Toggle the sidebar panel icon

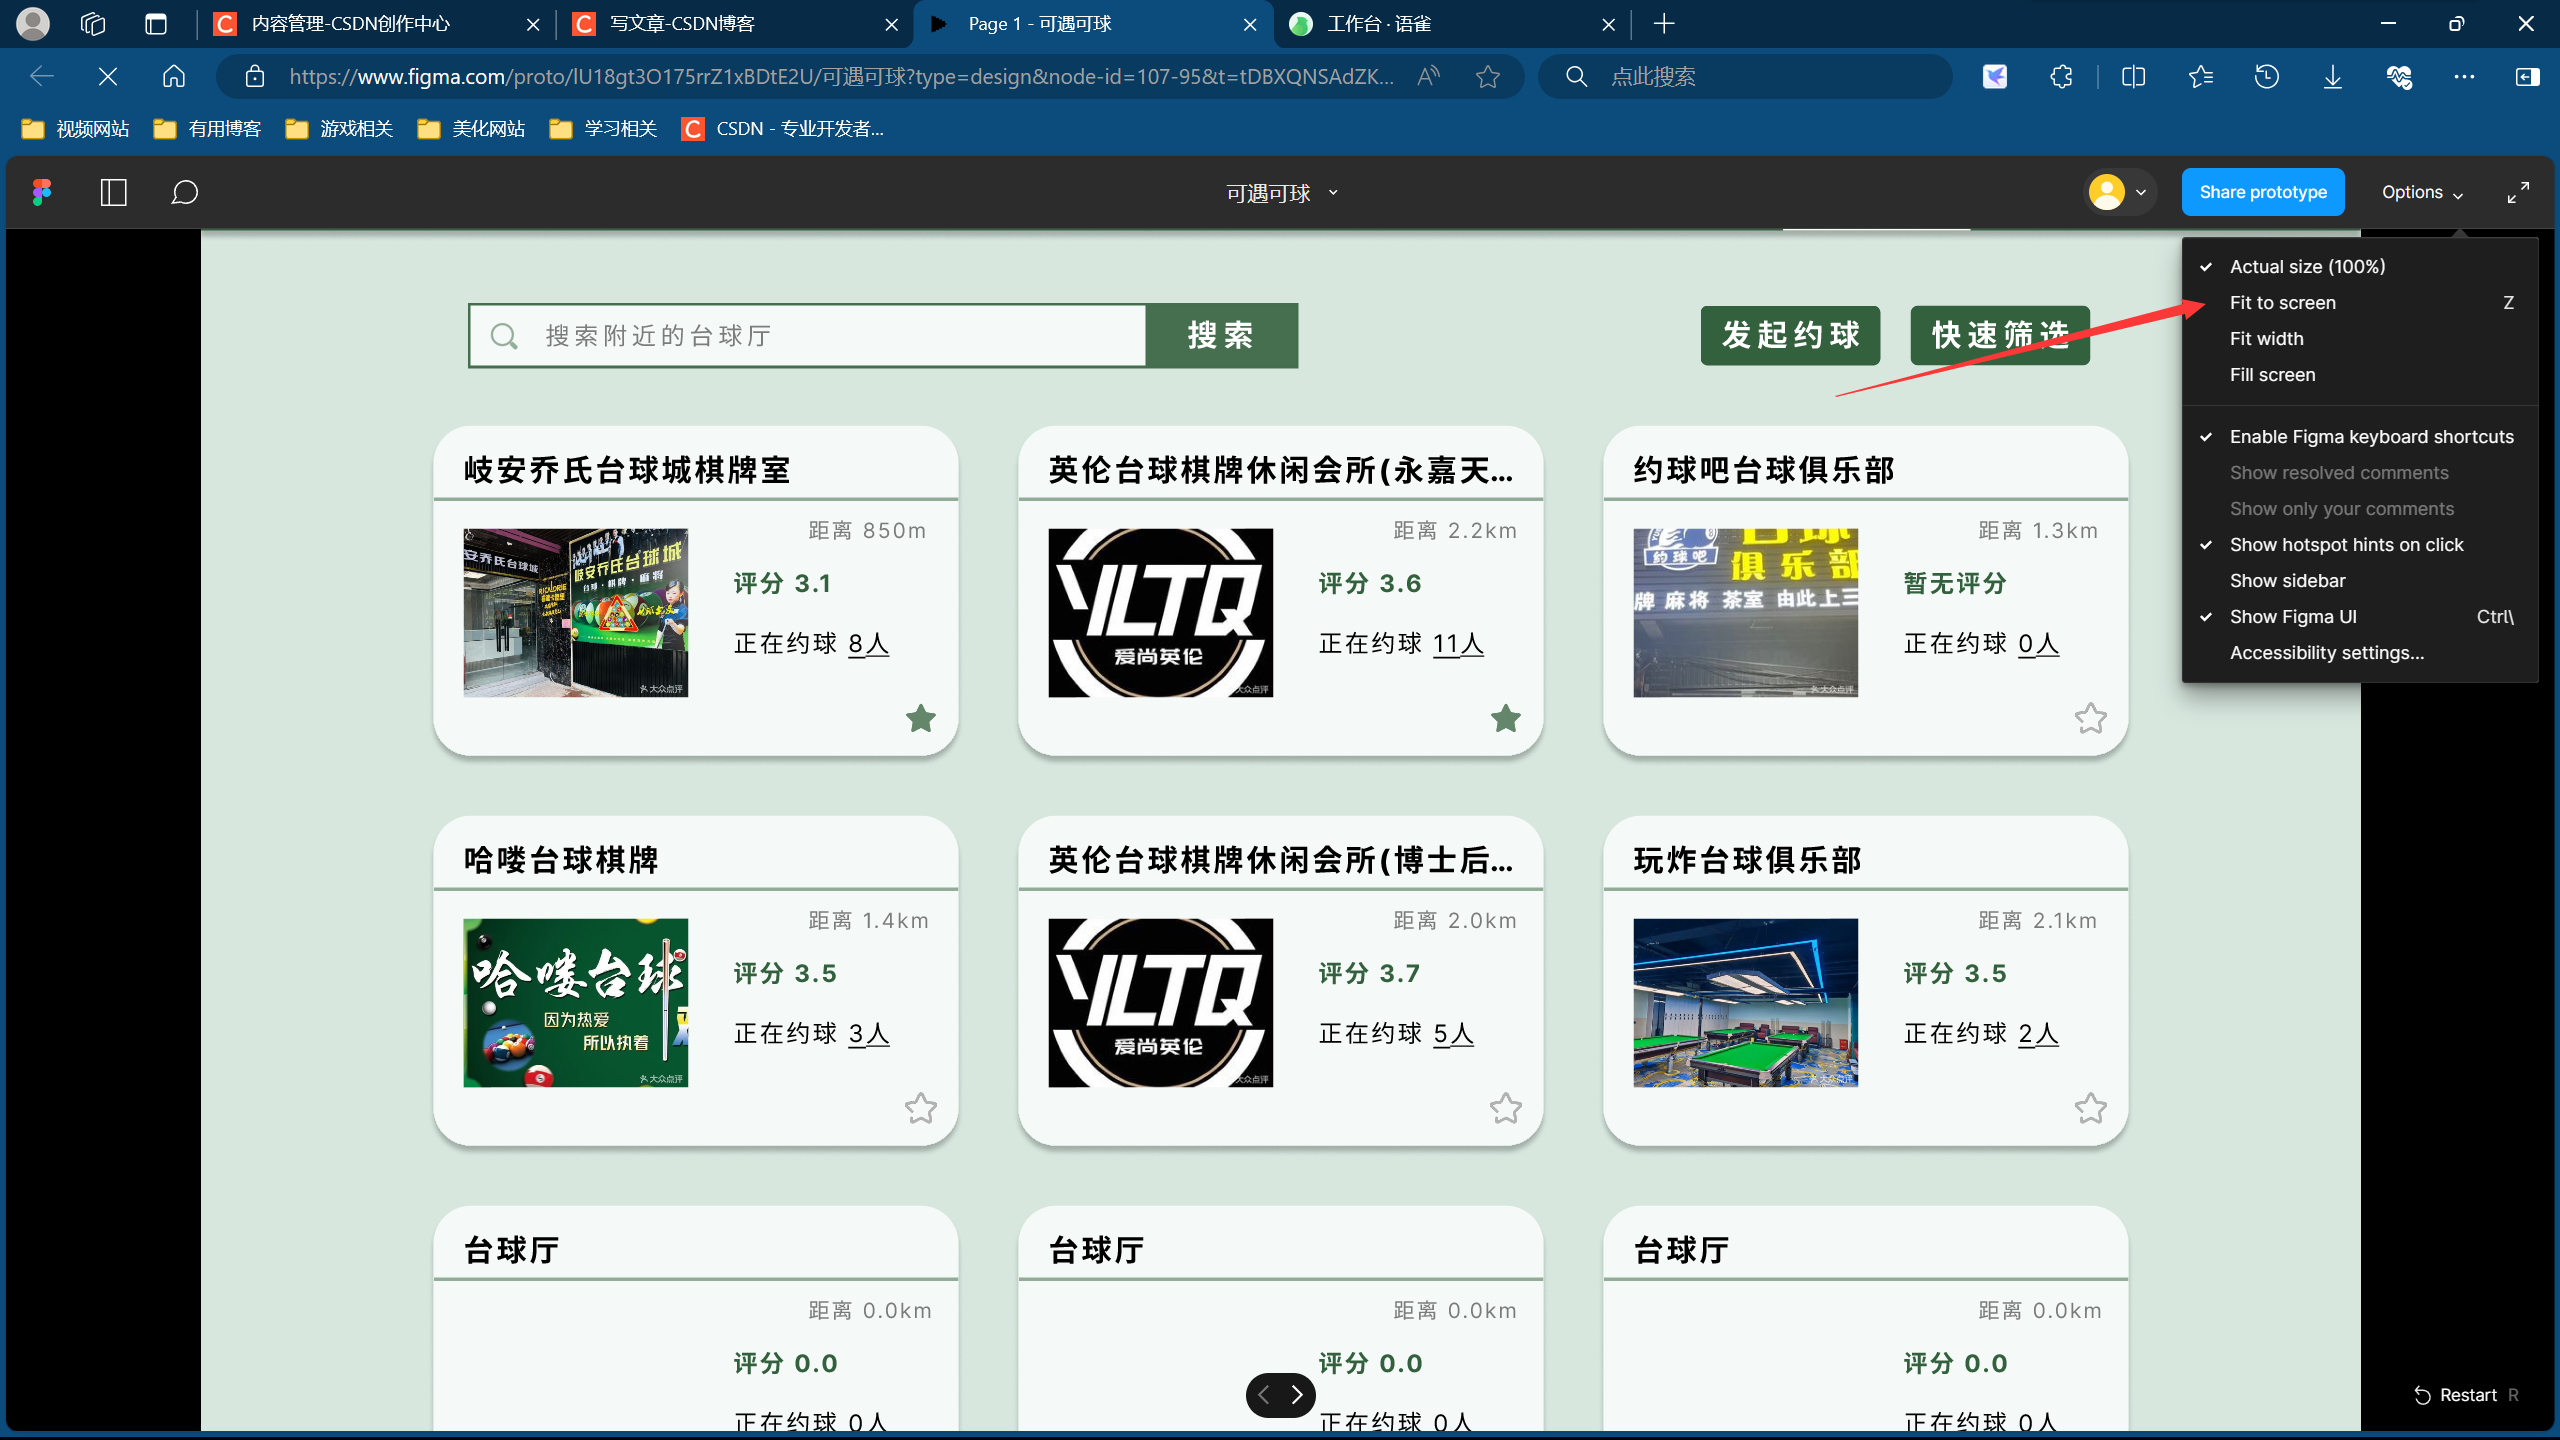pyautogui.click(x=114, y=192)
